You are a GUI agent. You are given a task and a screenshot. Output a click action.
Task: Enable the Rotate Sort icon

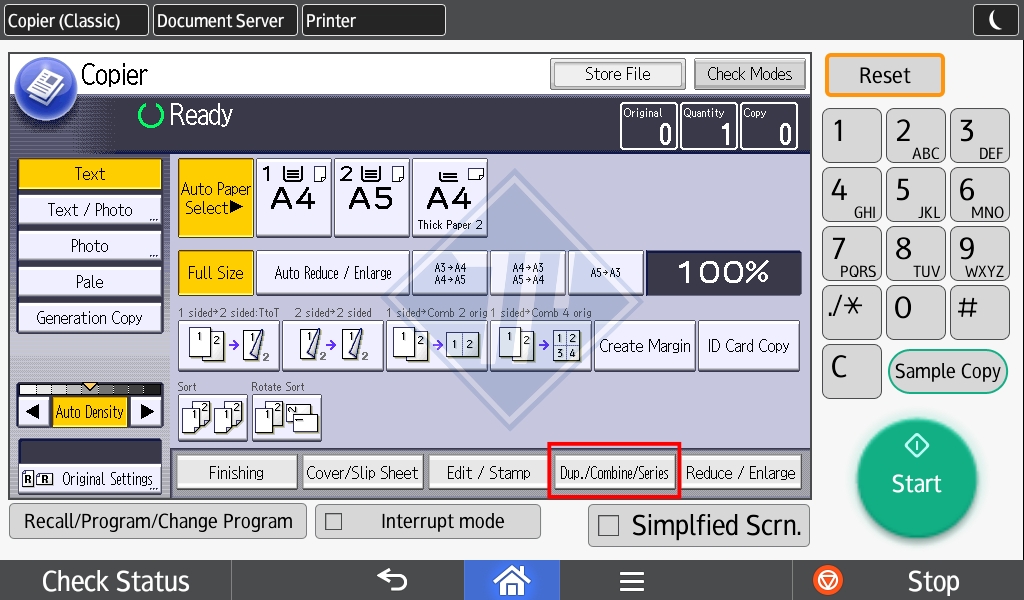pyautogui.click(x=286, y=418)
